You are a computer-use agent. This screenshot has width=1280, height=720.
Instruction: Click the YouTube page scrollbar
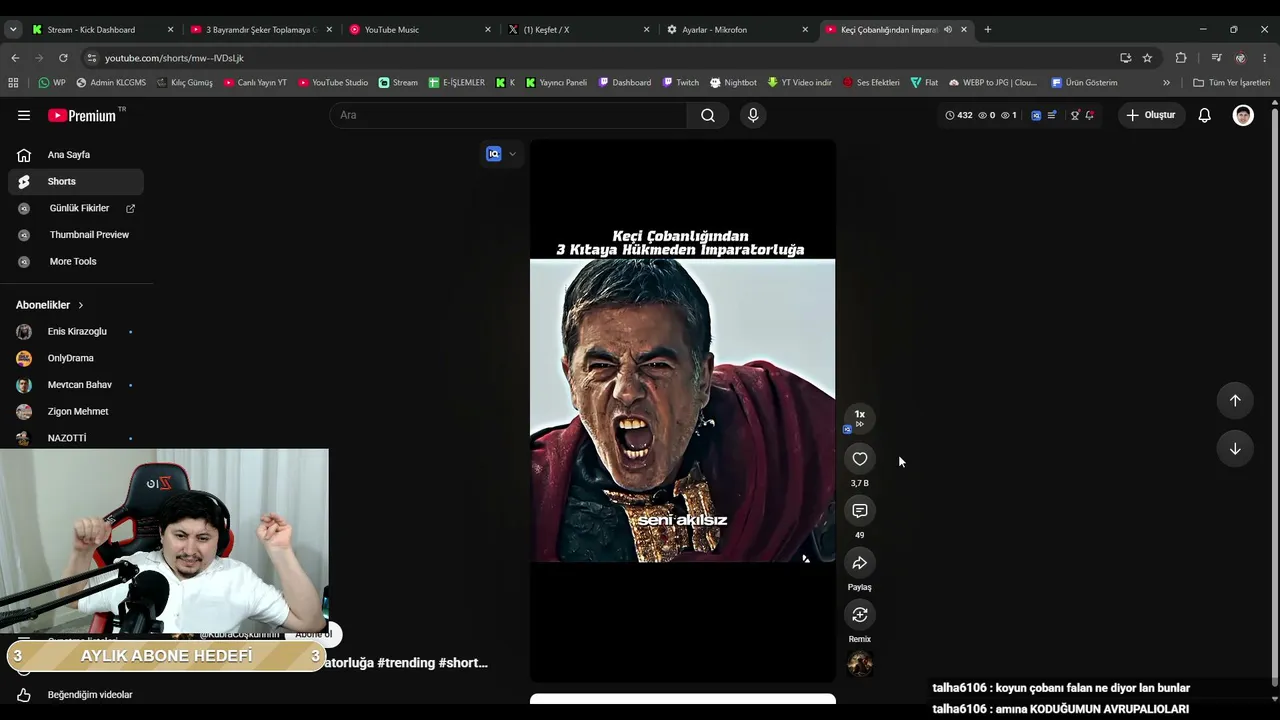click(1274, 397)
